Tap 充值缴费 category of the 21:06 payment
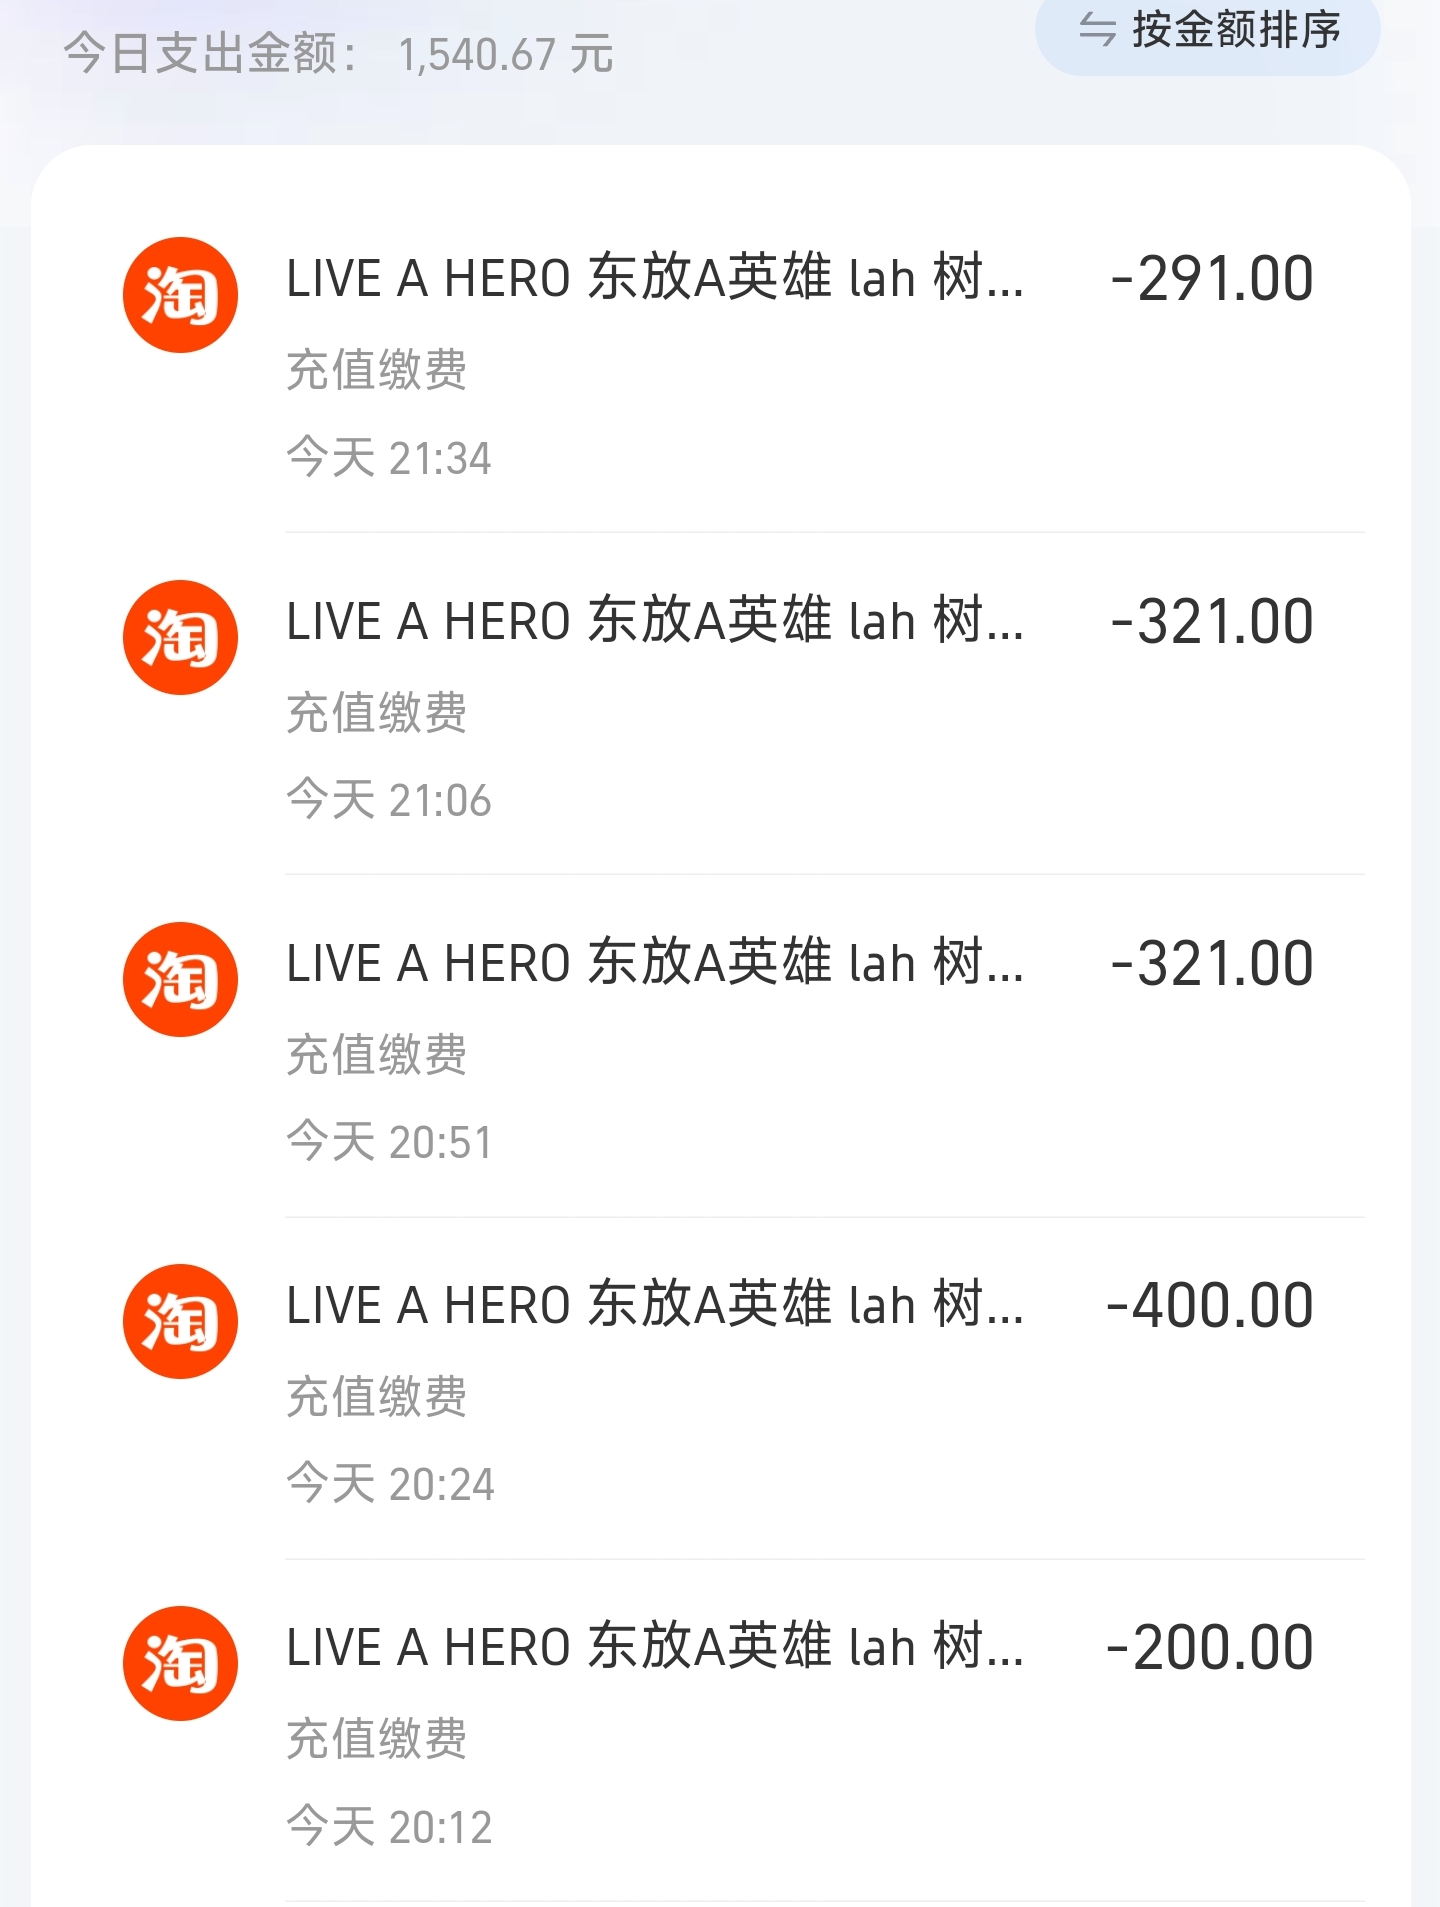 (377, 712)
